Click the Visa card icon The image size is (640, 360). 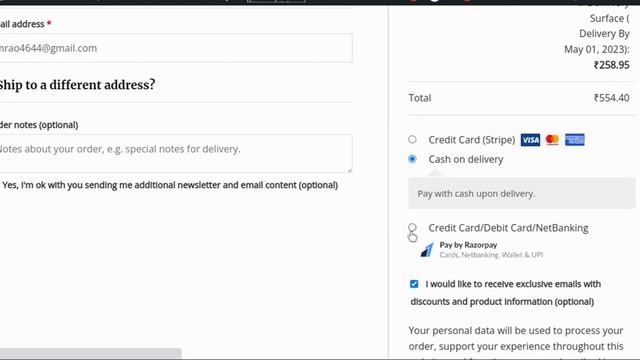(530, 140)
